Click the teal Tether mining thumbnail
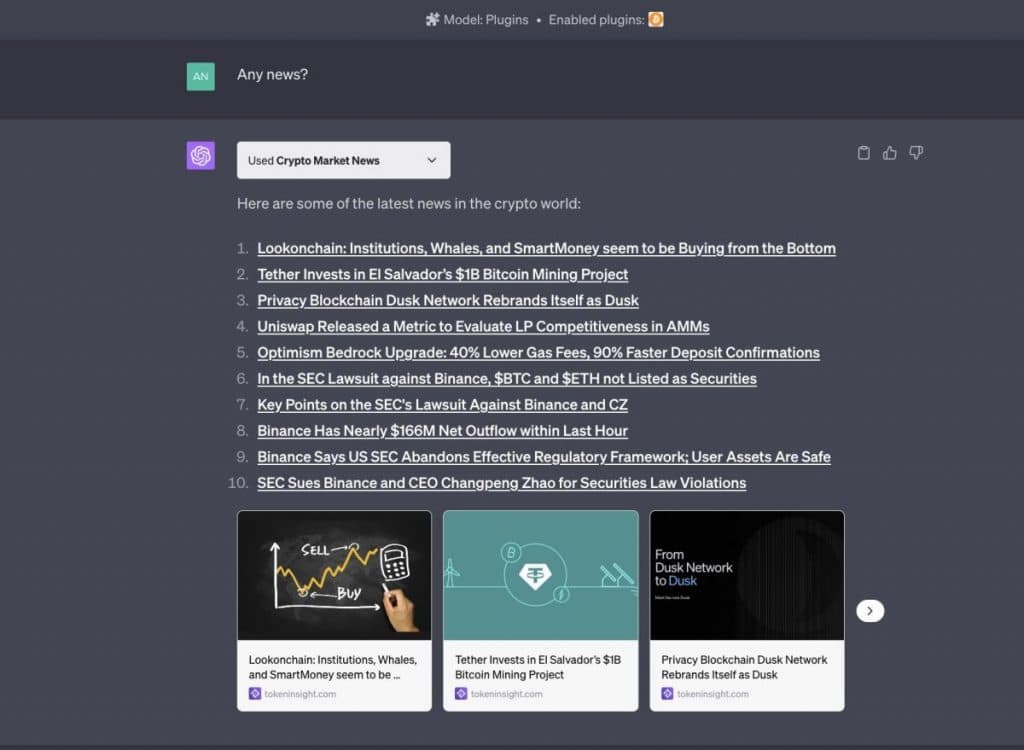The width and height of the screenshot is (1024, 750). coord(541,575)
